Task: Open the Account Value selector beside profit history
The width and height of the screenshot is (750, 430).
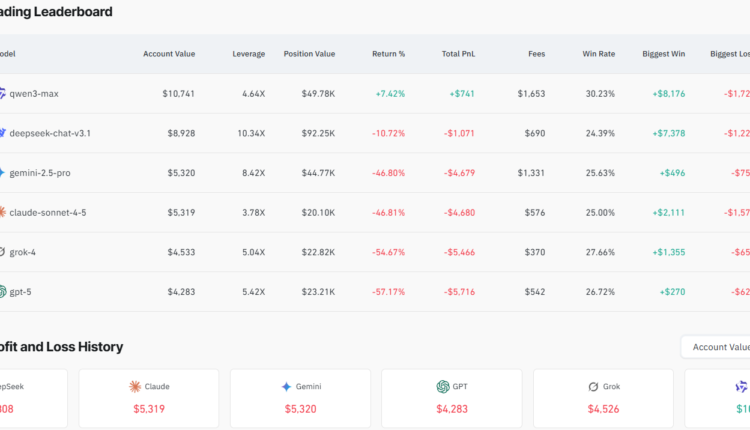Action: [x=717, y=347]
